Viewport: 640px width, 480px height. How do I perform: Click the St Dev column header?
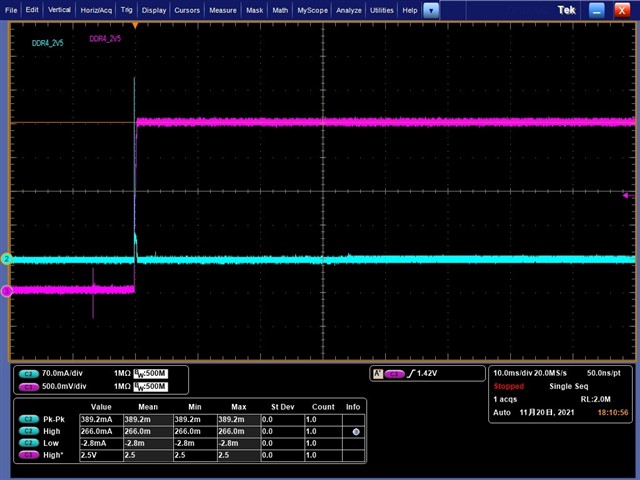click(x=282, y=407)
